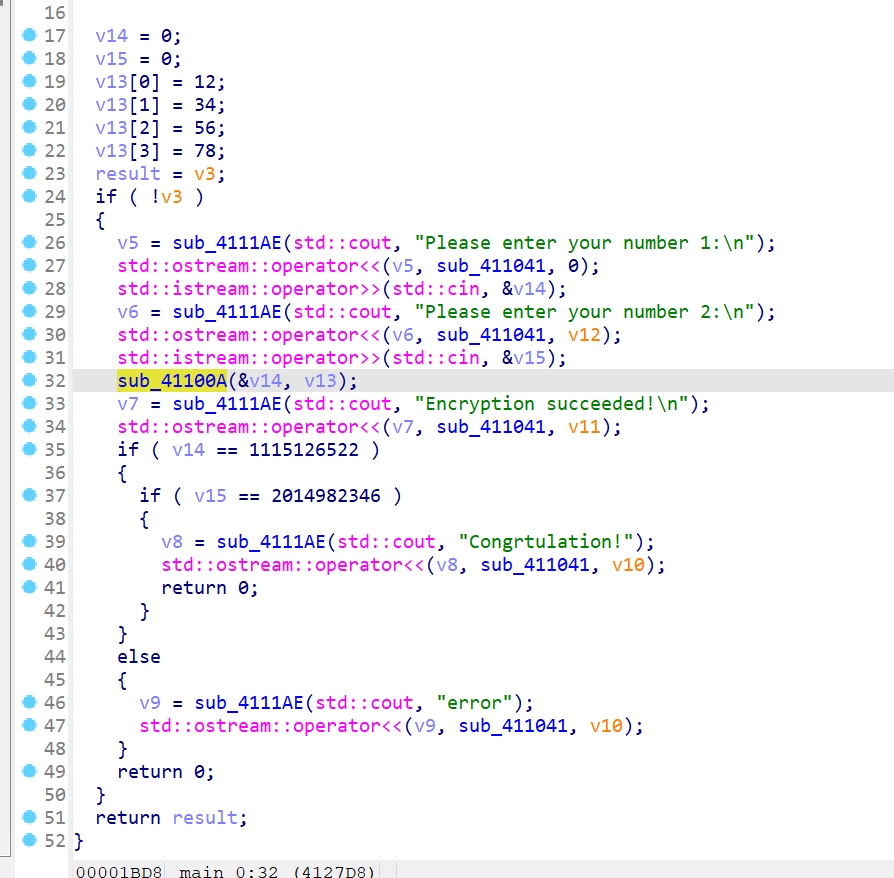Click sub_411041 reference on line 27

[x=491, y=266]
